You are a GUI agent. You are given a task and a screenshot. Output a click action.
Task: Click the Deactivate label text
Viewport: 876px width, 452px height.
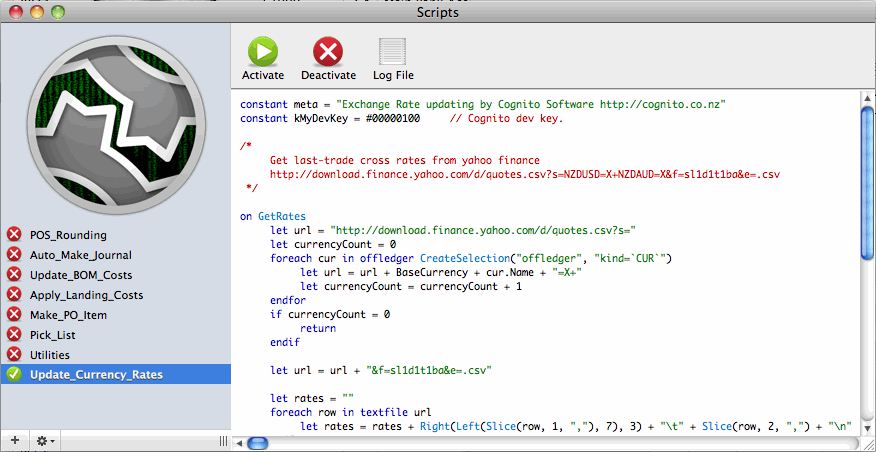point(328,75)
